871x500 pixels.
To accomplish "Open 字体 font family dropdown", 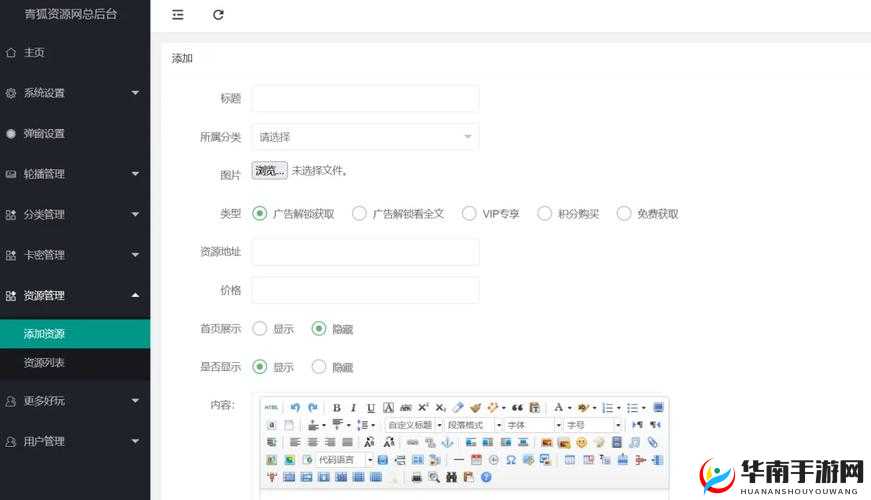I will pyautogui.click(x=533, y=425).
